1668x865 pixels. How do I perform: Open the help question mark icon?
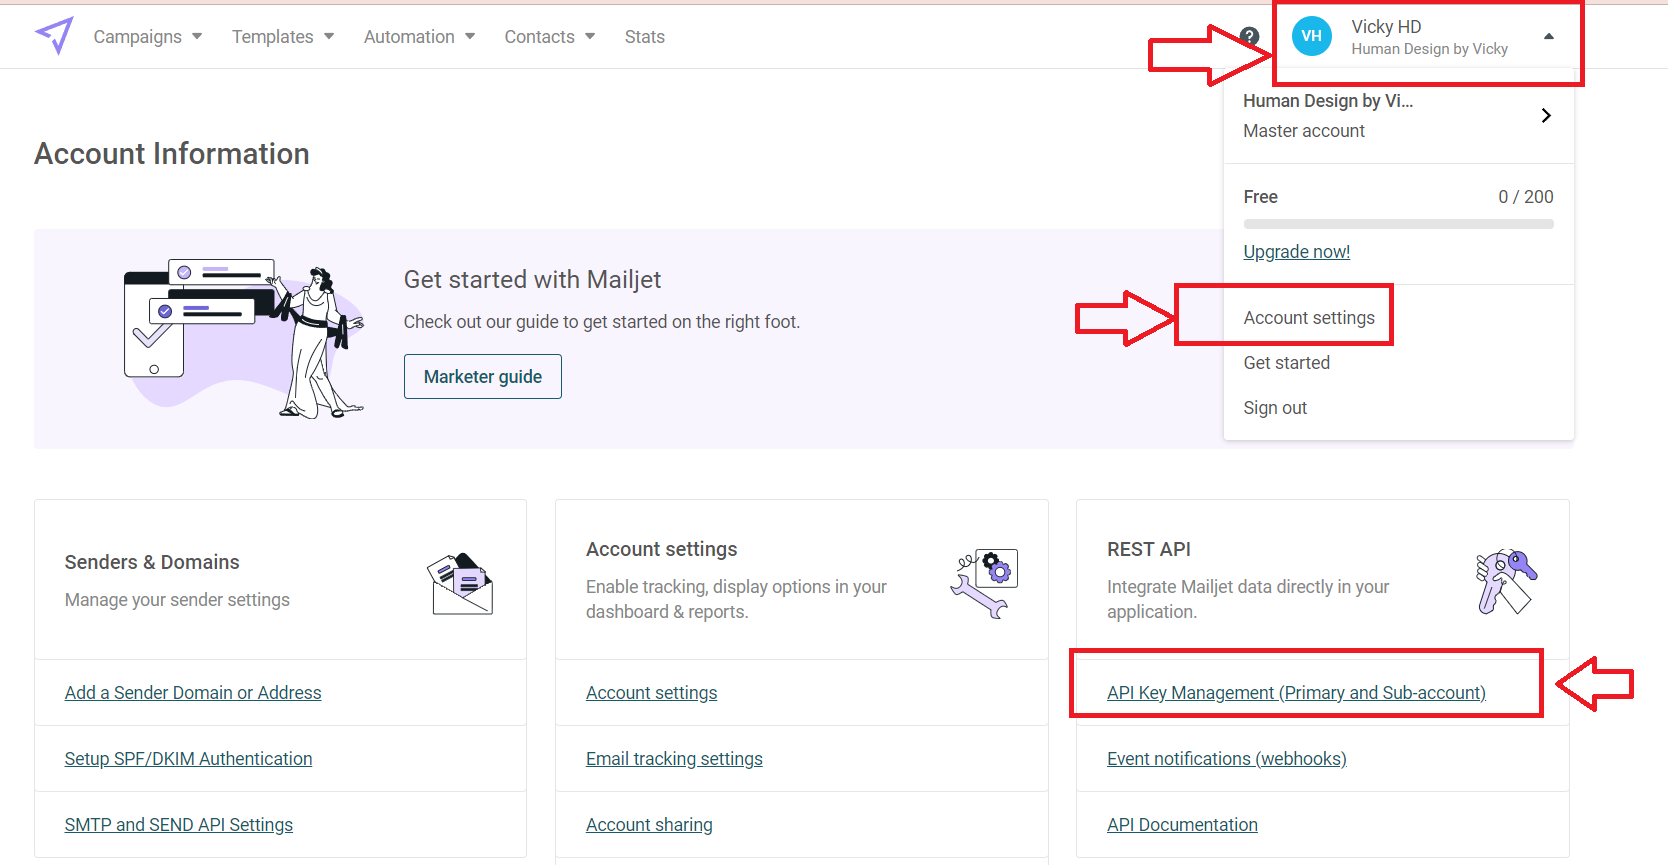1249,37
